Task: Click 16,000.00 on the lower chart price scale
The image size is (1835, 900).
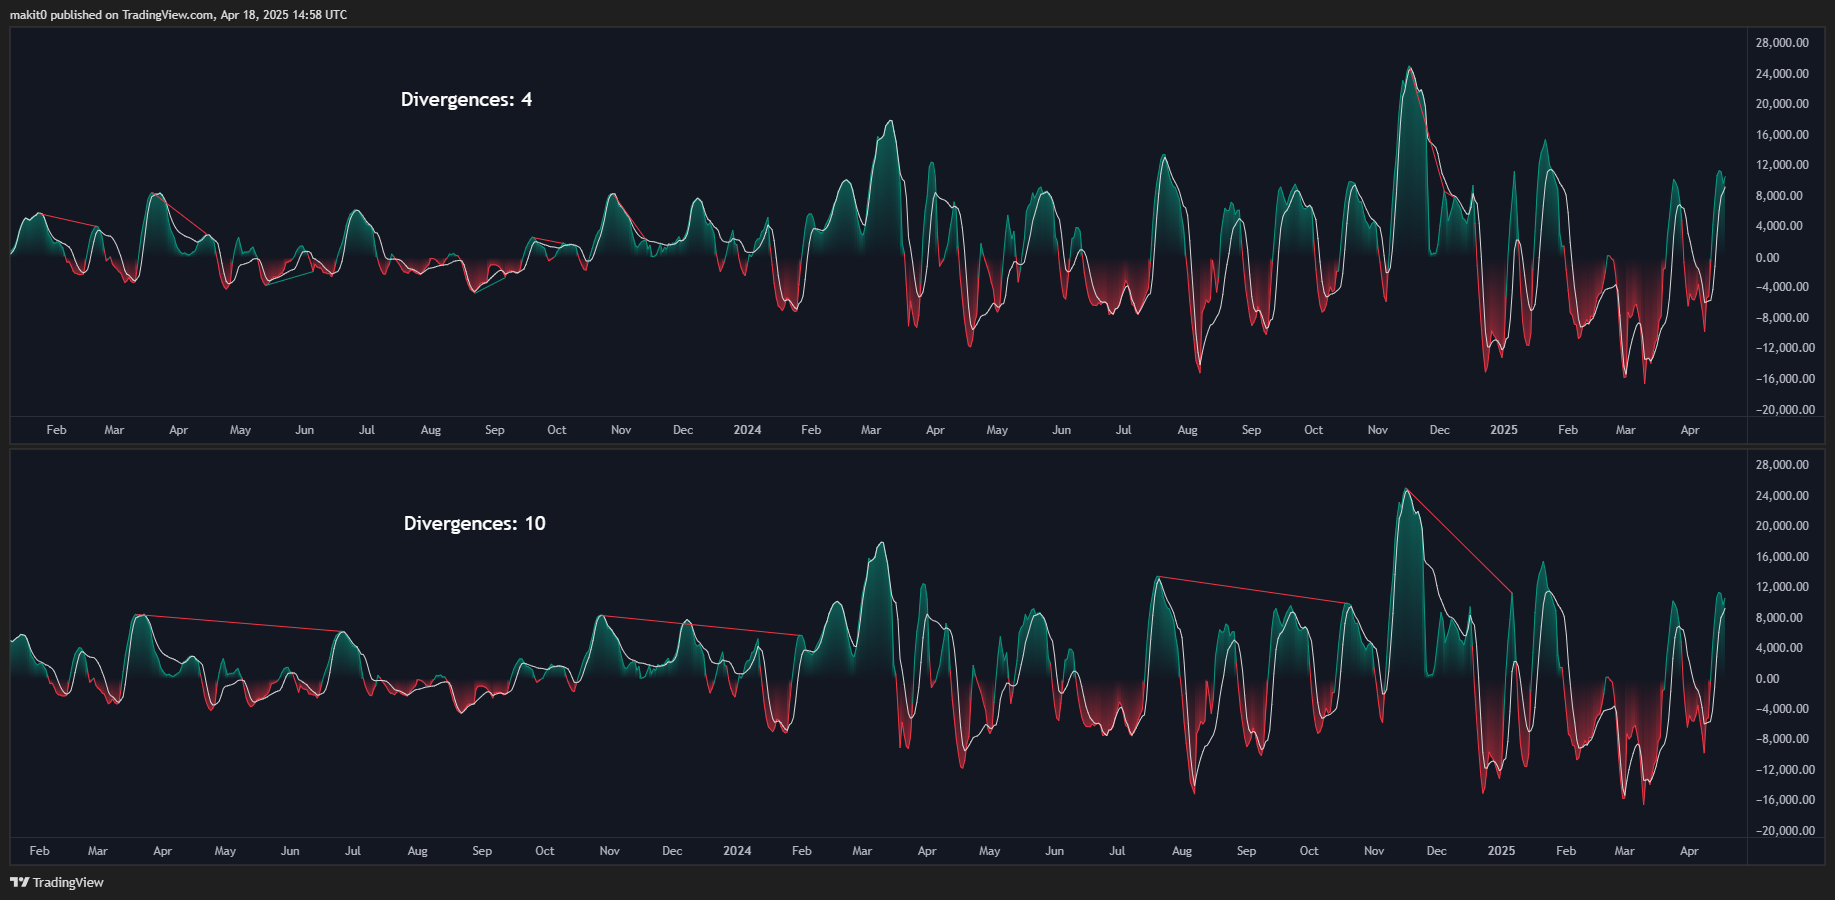Action: (x=1782, y=557)
